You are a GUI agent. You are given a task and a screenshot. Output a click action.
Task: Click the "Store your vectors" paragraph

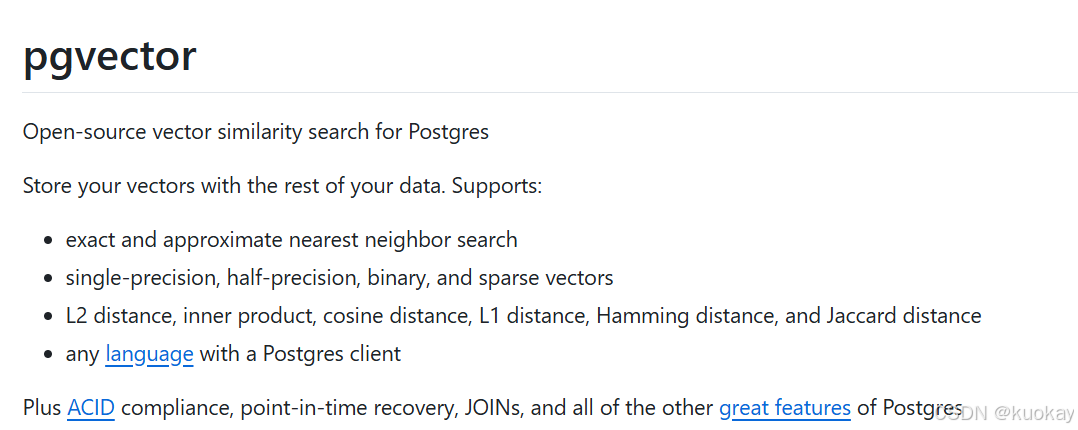point(282,186)
